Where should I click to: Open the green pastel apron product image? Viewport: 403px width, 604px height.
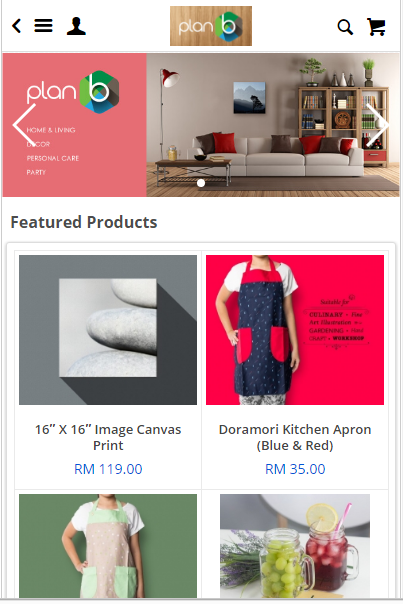coord(108,546)
